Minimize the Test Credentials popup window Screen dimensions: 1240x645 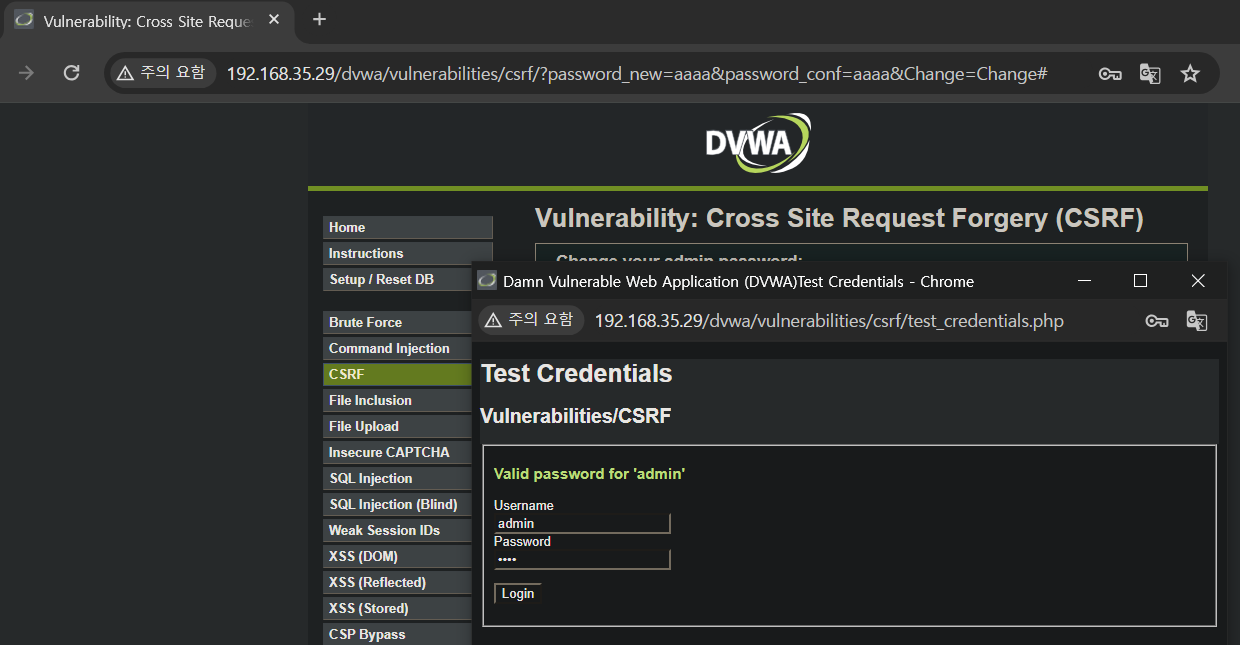click(x=1085, y=281)
